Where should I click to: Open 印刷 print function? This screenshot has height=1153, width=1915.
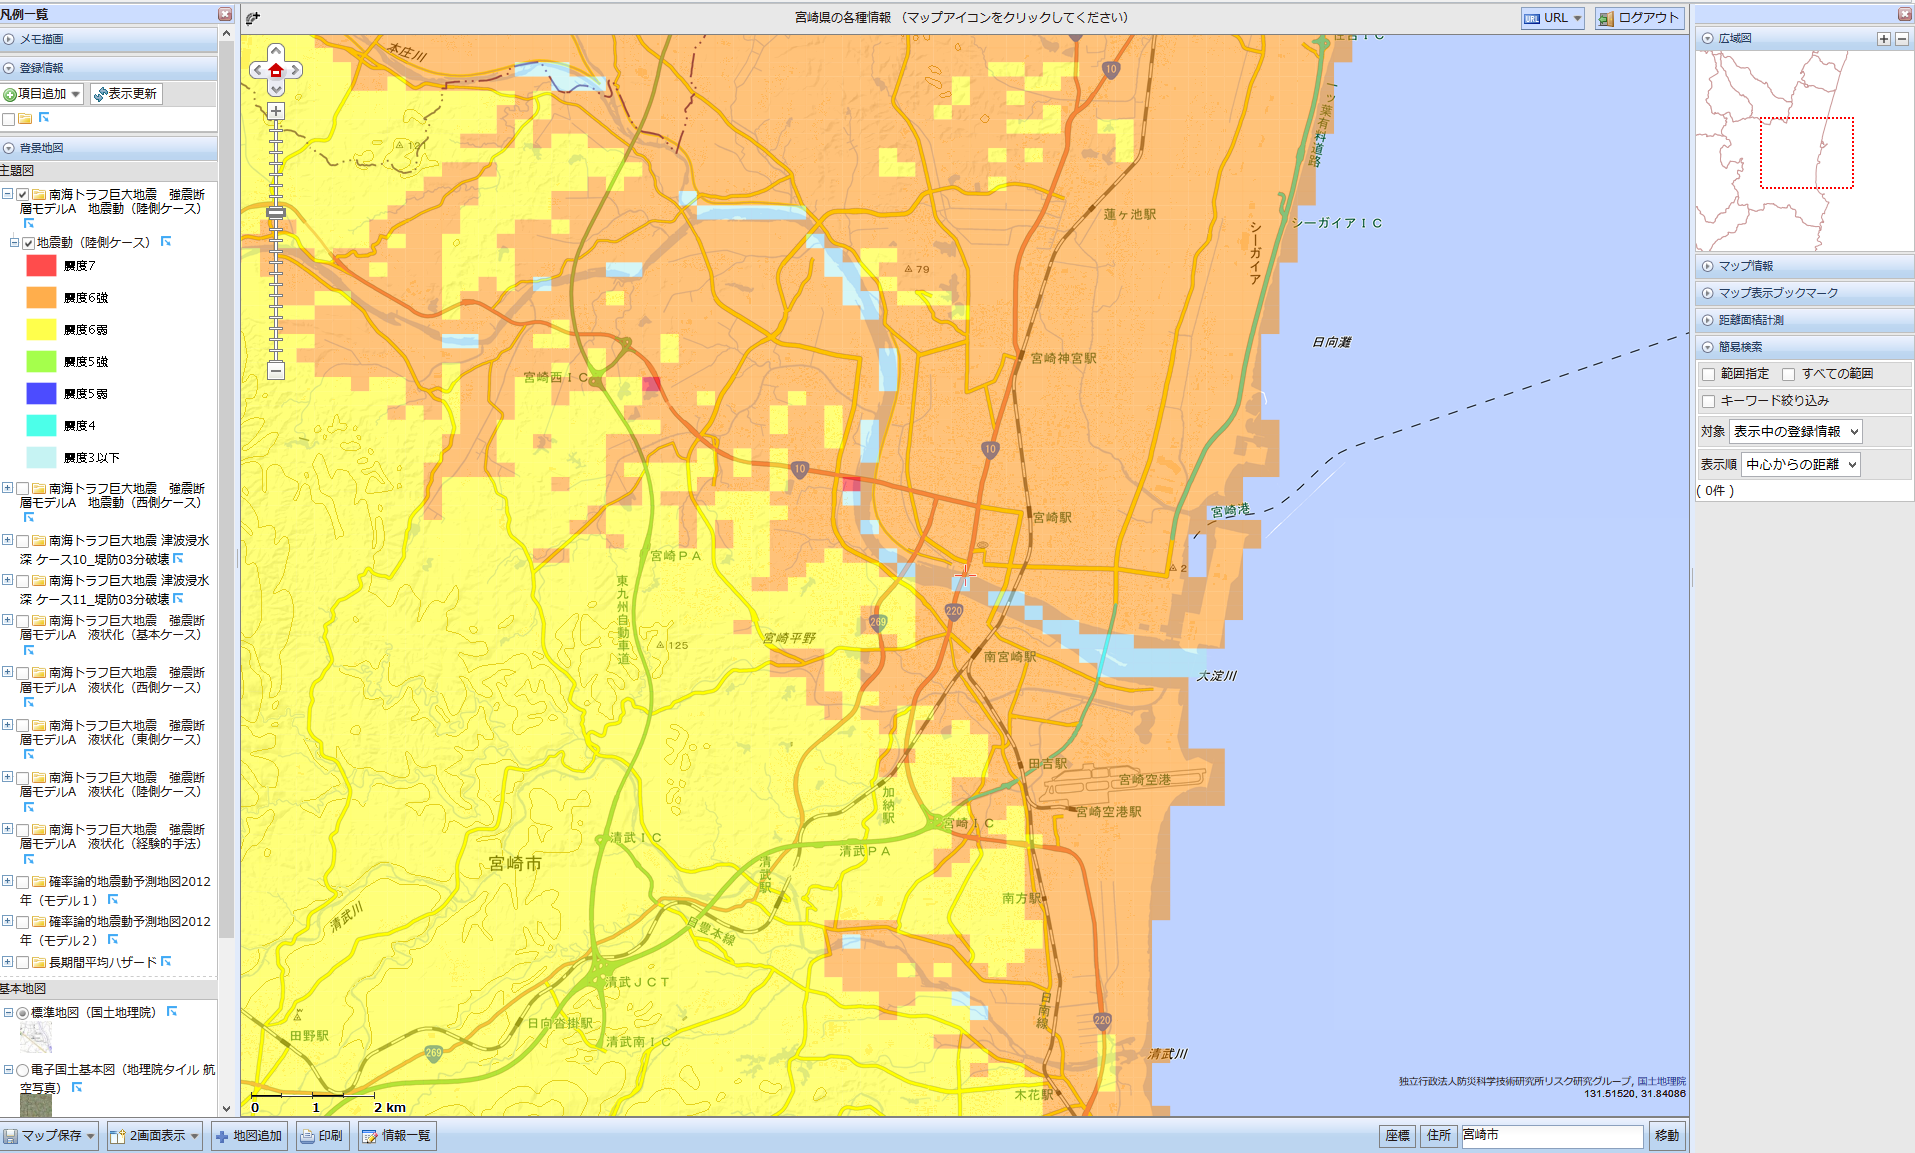[322, 1136]
